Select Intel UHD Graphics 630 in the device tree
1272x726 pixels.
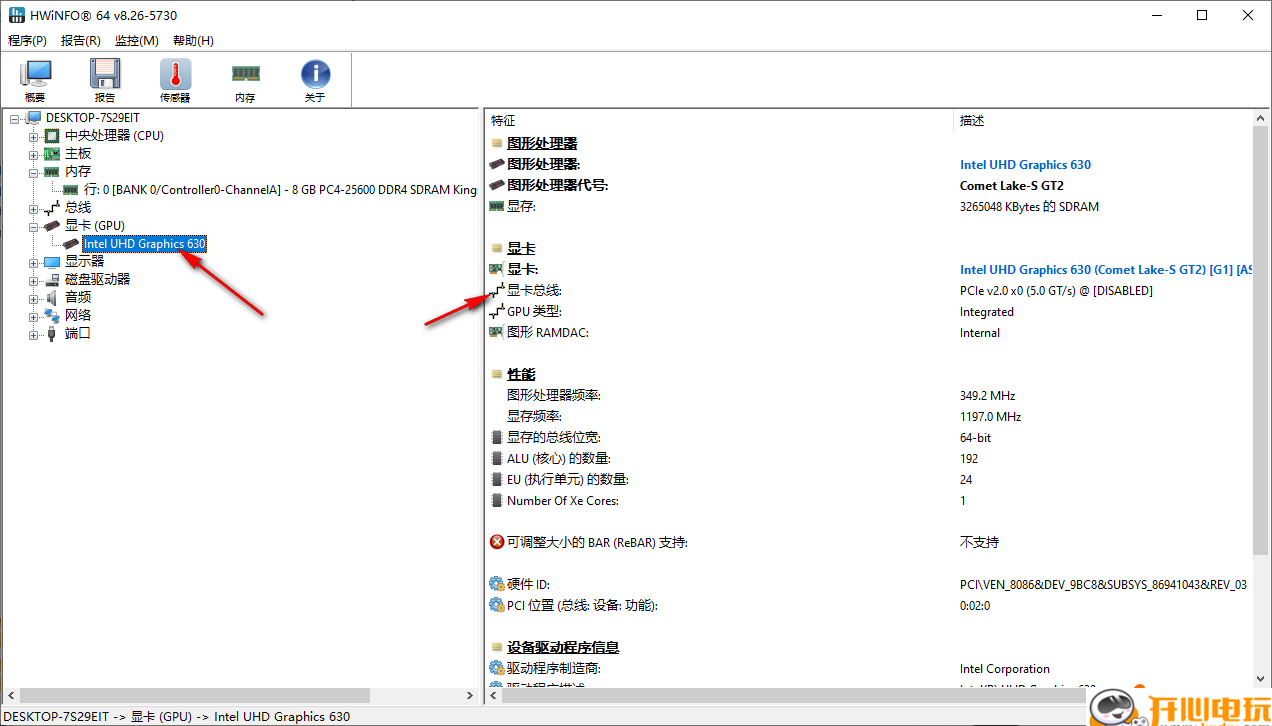point(144,243)
